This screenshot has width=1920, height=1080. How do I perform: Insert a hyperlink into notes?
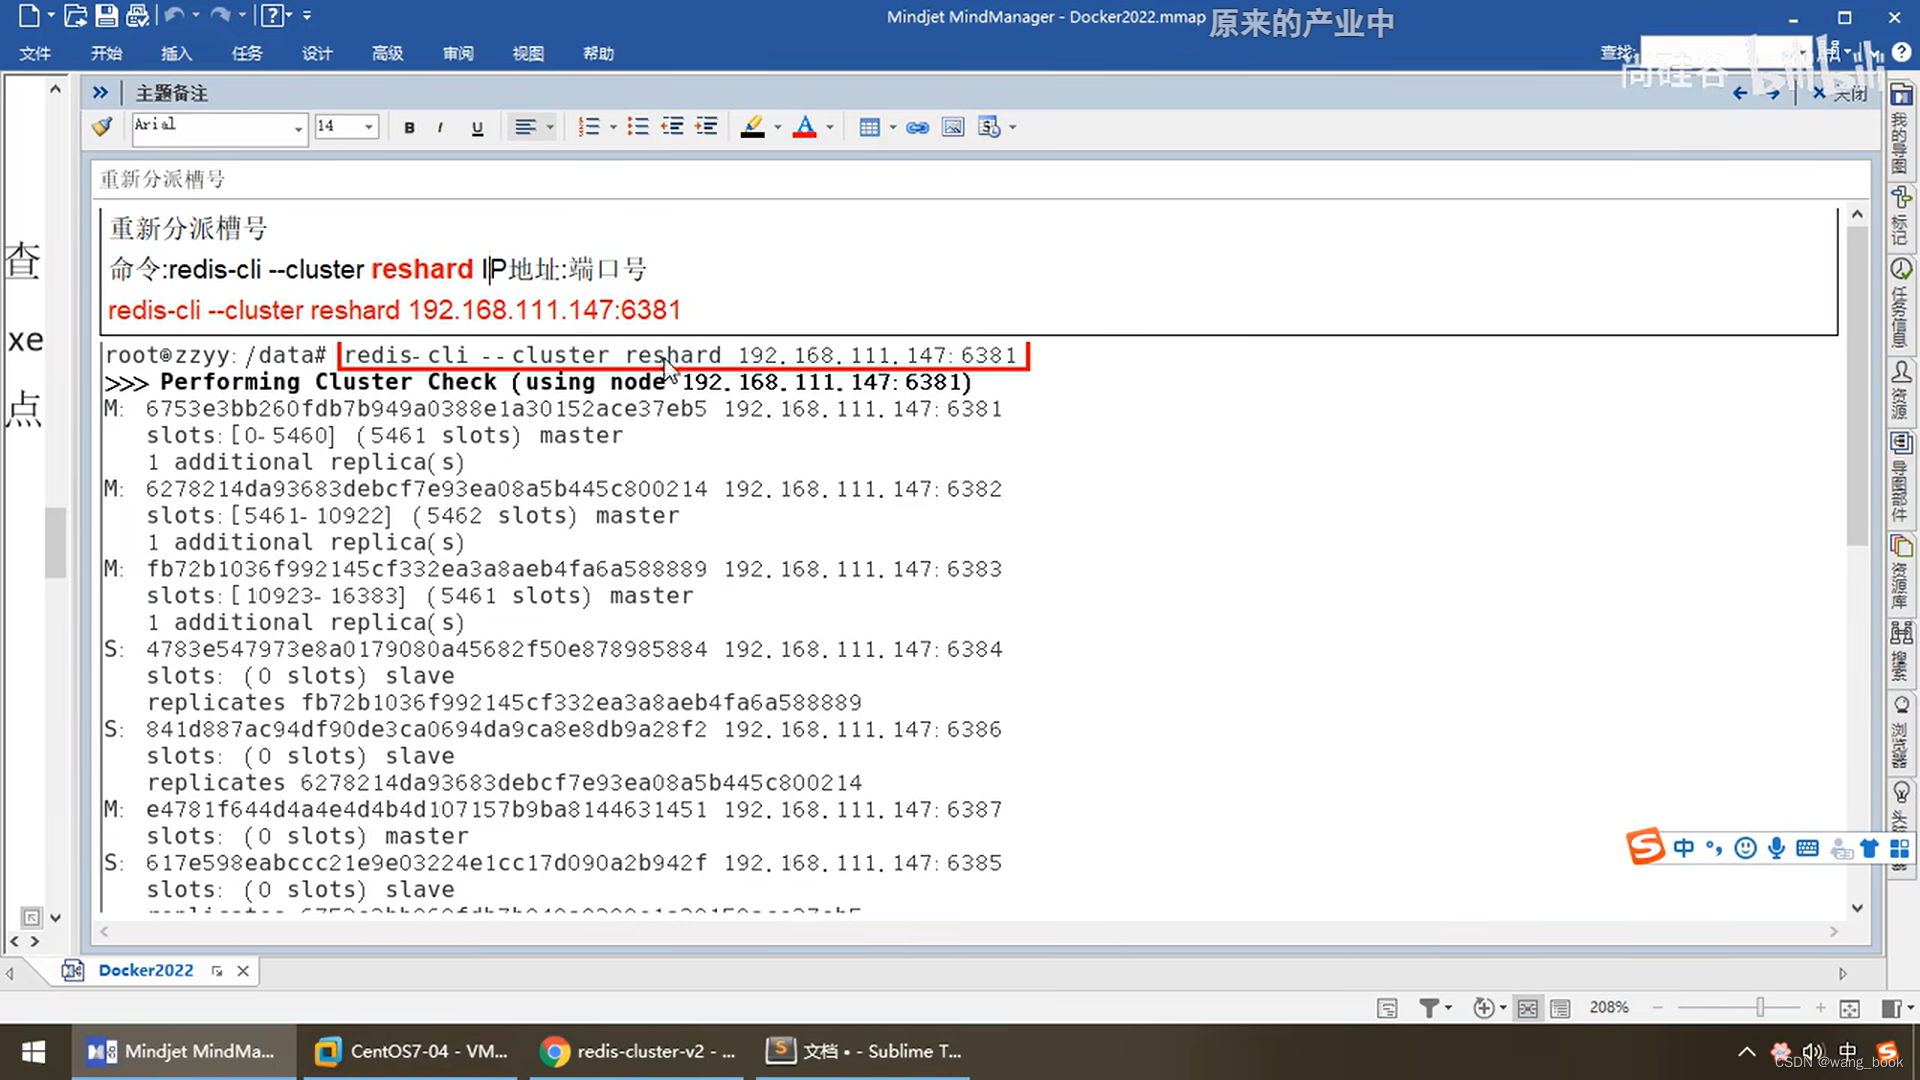point(917,127)
